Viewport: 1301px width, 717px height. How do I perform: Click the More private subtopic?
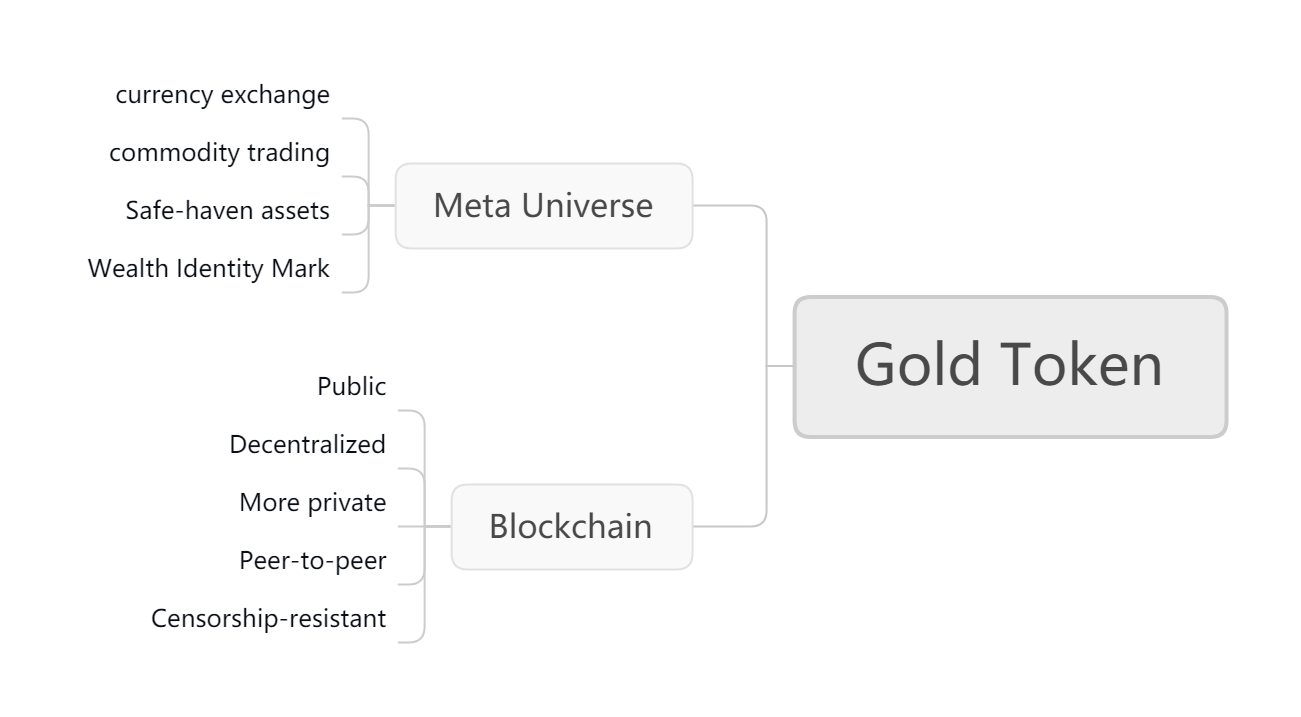(312, 503)
